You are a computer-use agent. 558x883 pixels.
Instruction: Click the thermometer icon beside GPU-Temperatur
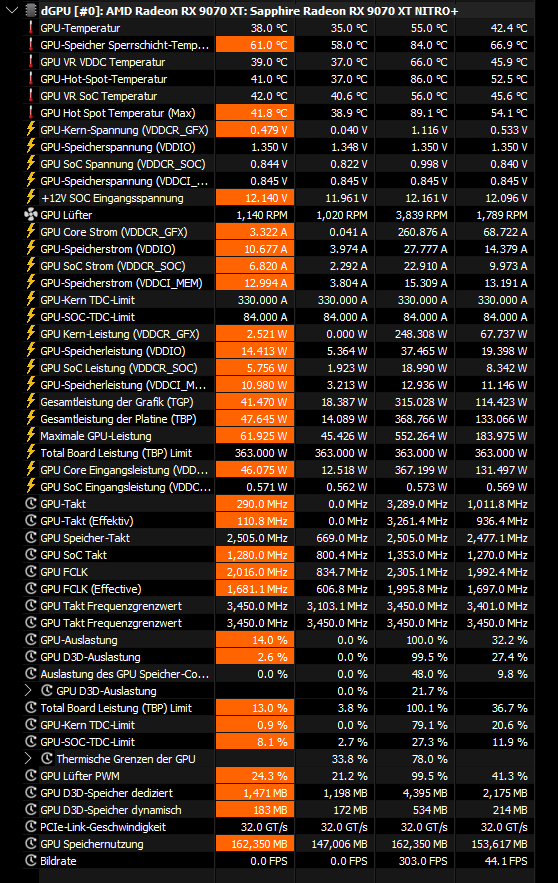click(x=31, y=28)
